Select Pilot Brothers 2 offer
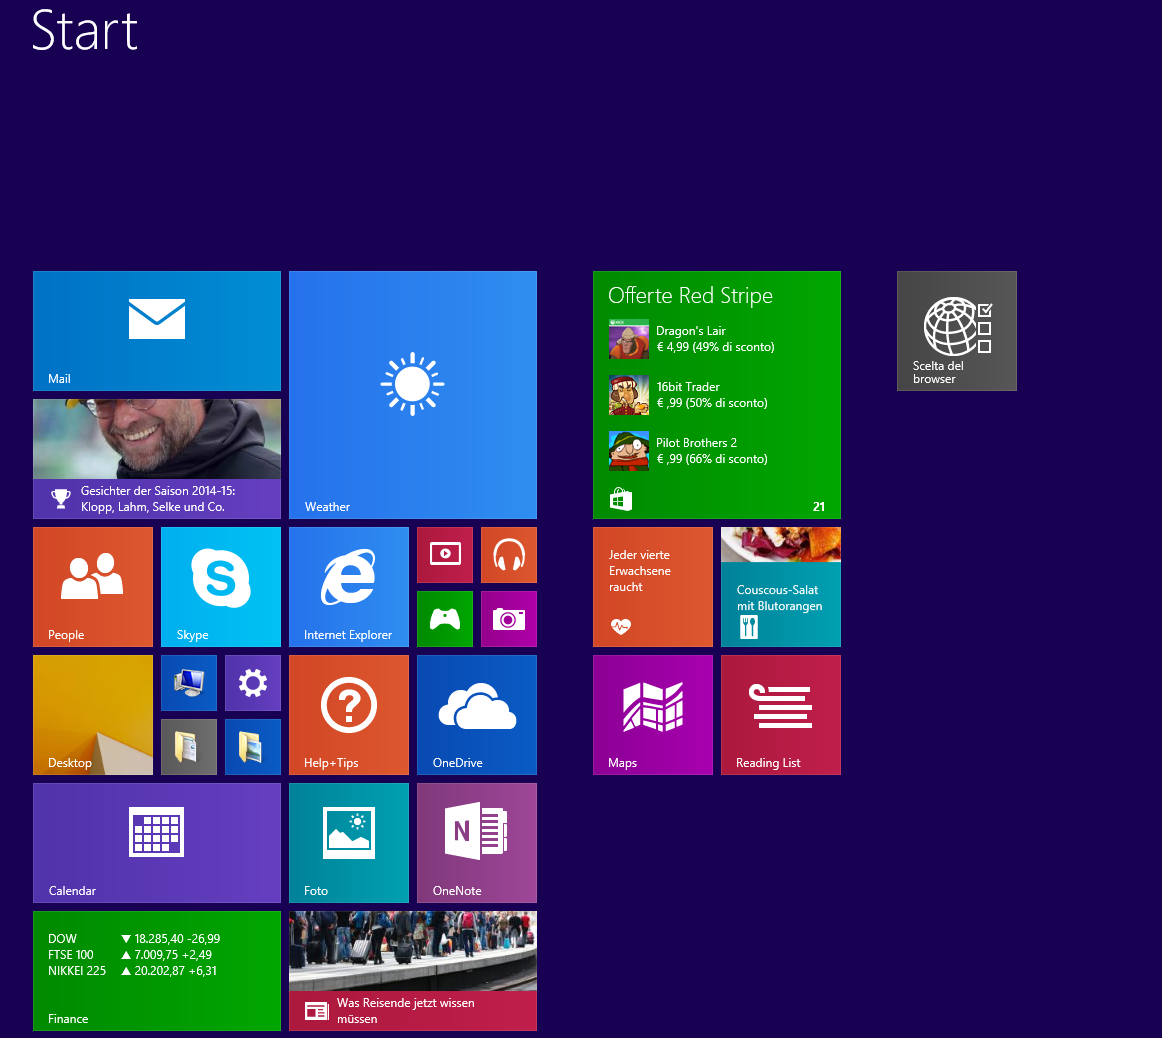 [x=688, y=451]
